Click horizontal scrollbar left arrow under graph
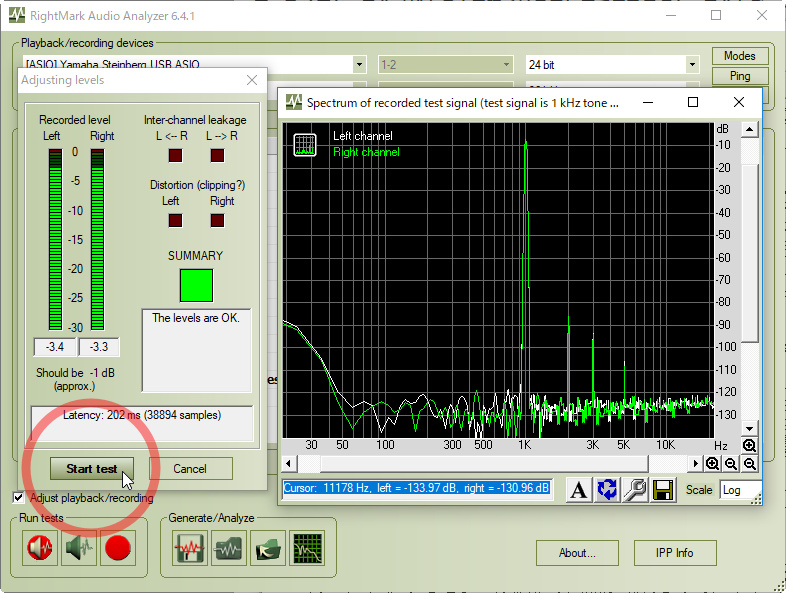 288,464
